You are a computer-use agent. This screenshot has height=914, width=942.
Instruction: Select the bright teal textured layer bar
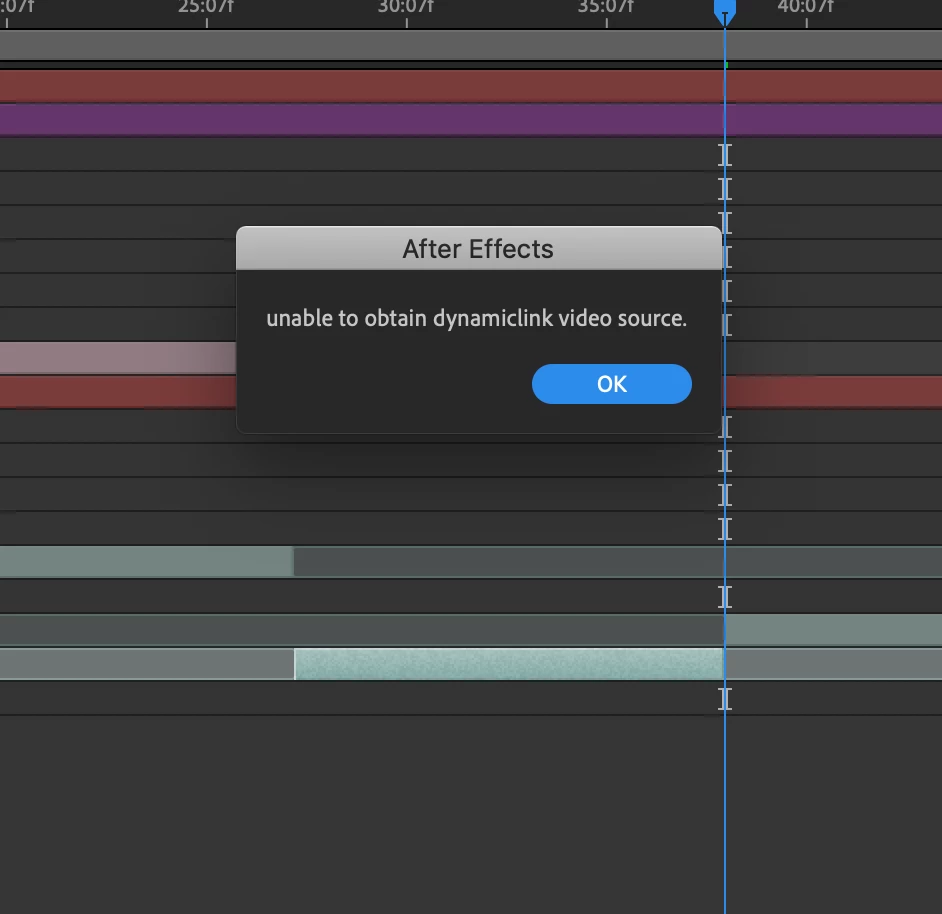509,664
